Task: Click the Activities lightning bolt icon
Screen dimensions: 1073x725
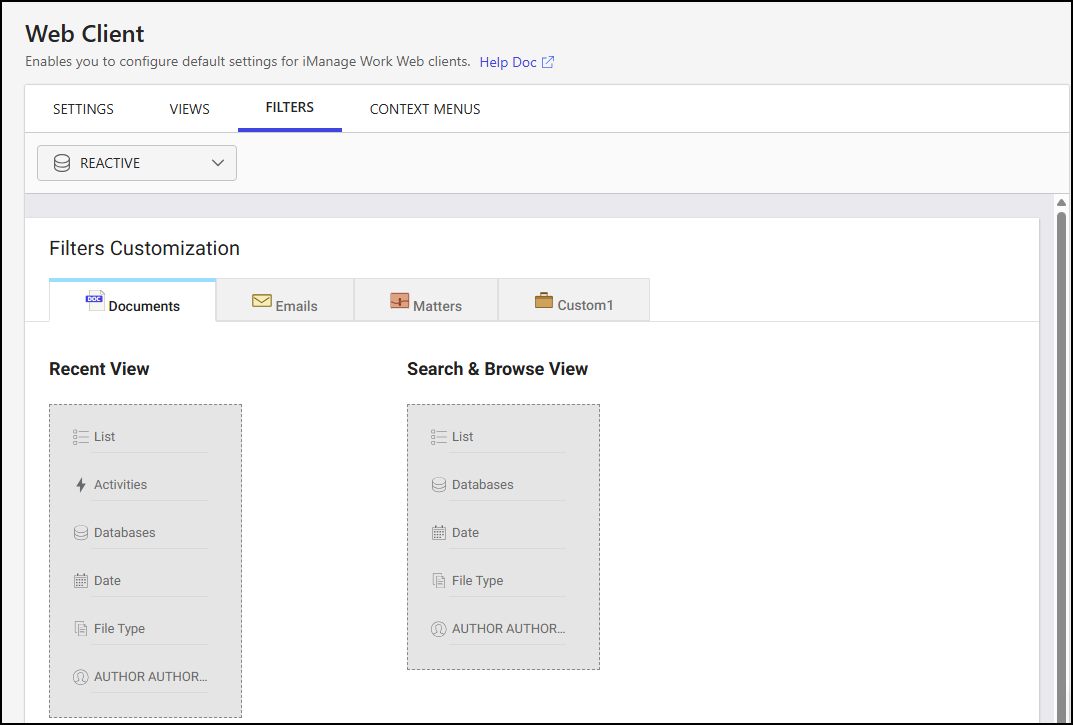Action: (81, 485)
